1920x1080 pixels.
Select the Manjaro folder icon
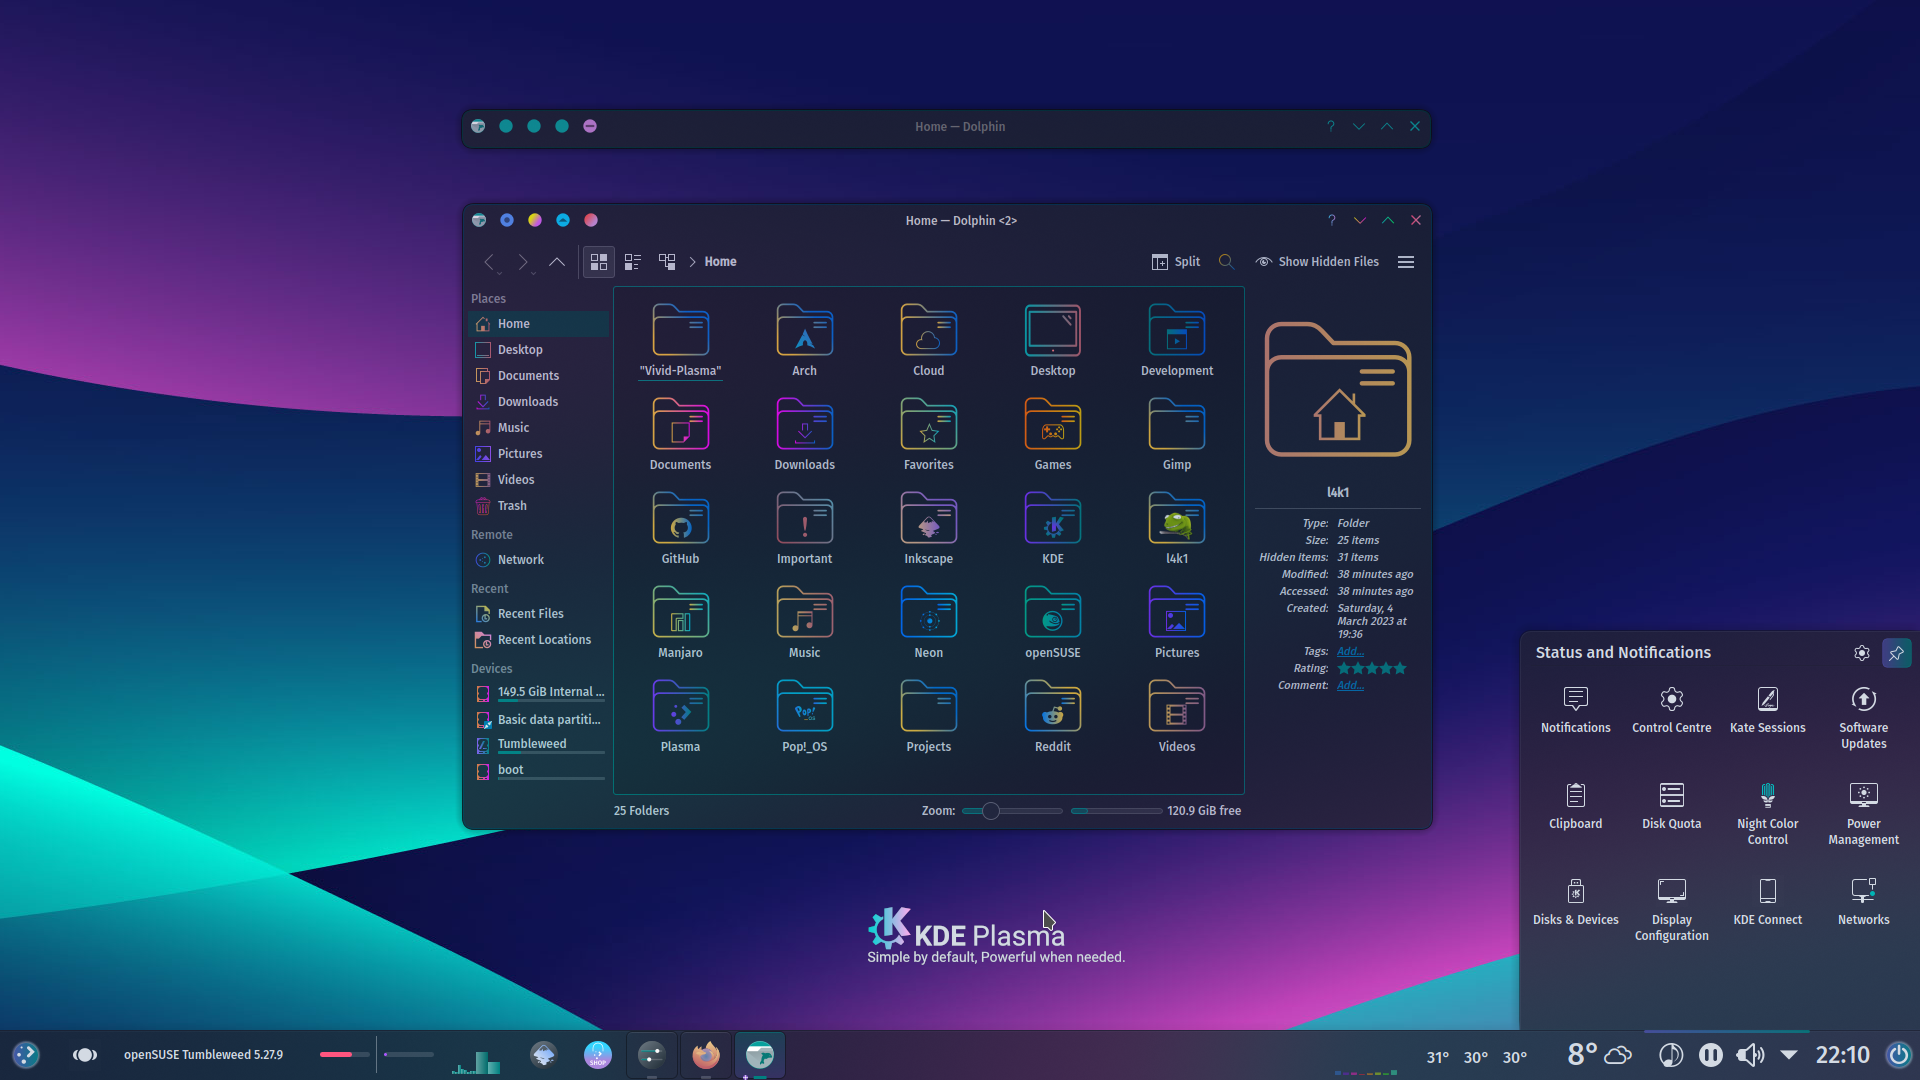680,612
